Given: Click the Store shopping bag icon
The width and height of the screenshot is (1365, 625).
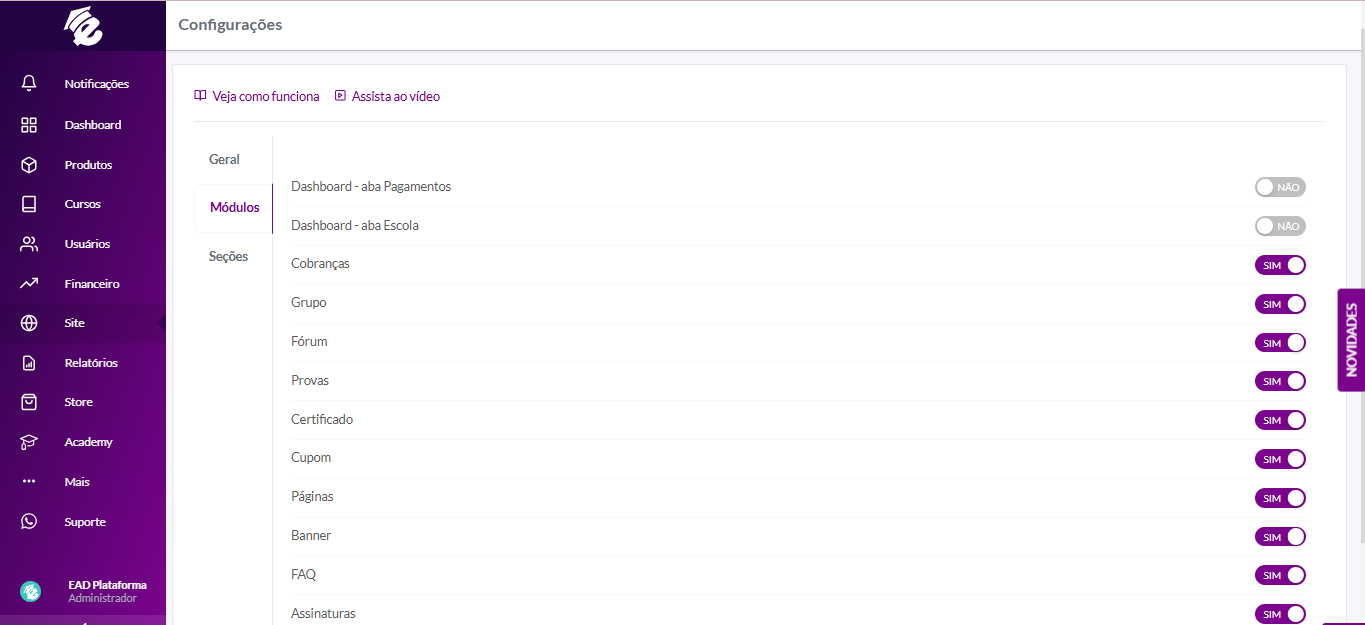Looking at the screenshot, I should click(29, 402).
